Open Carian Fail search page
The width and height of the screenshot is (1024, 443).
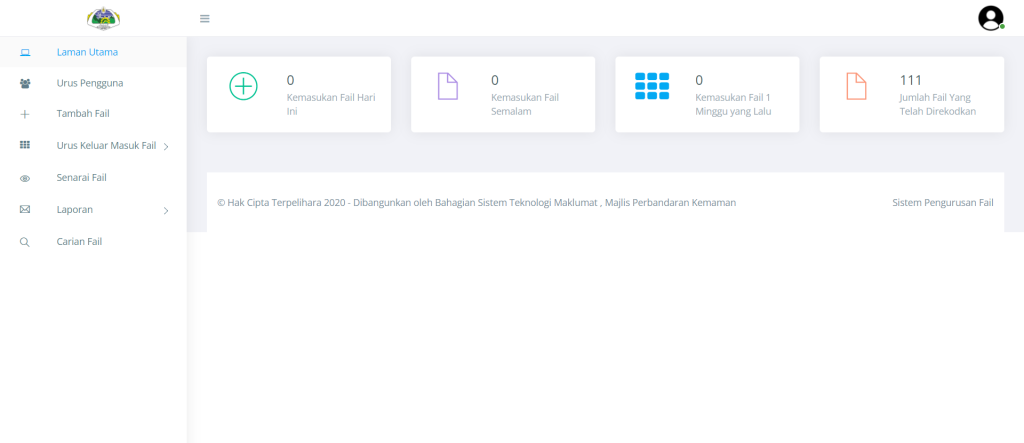click(80, 242)
